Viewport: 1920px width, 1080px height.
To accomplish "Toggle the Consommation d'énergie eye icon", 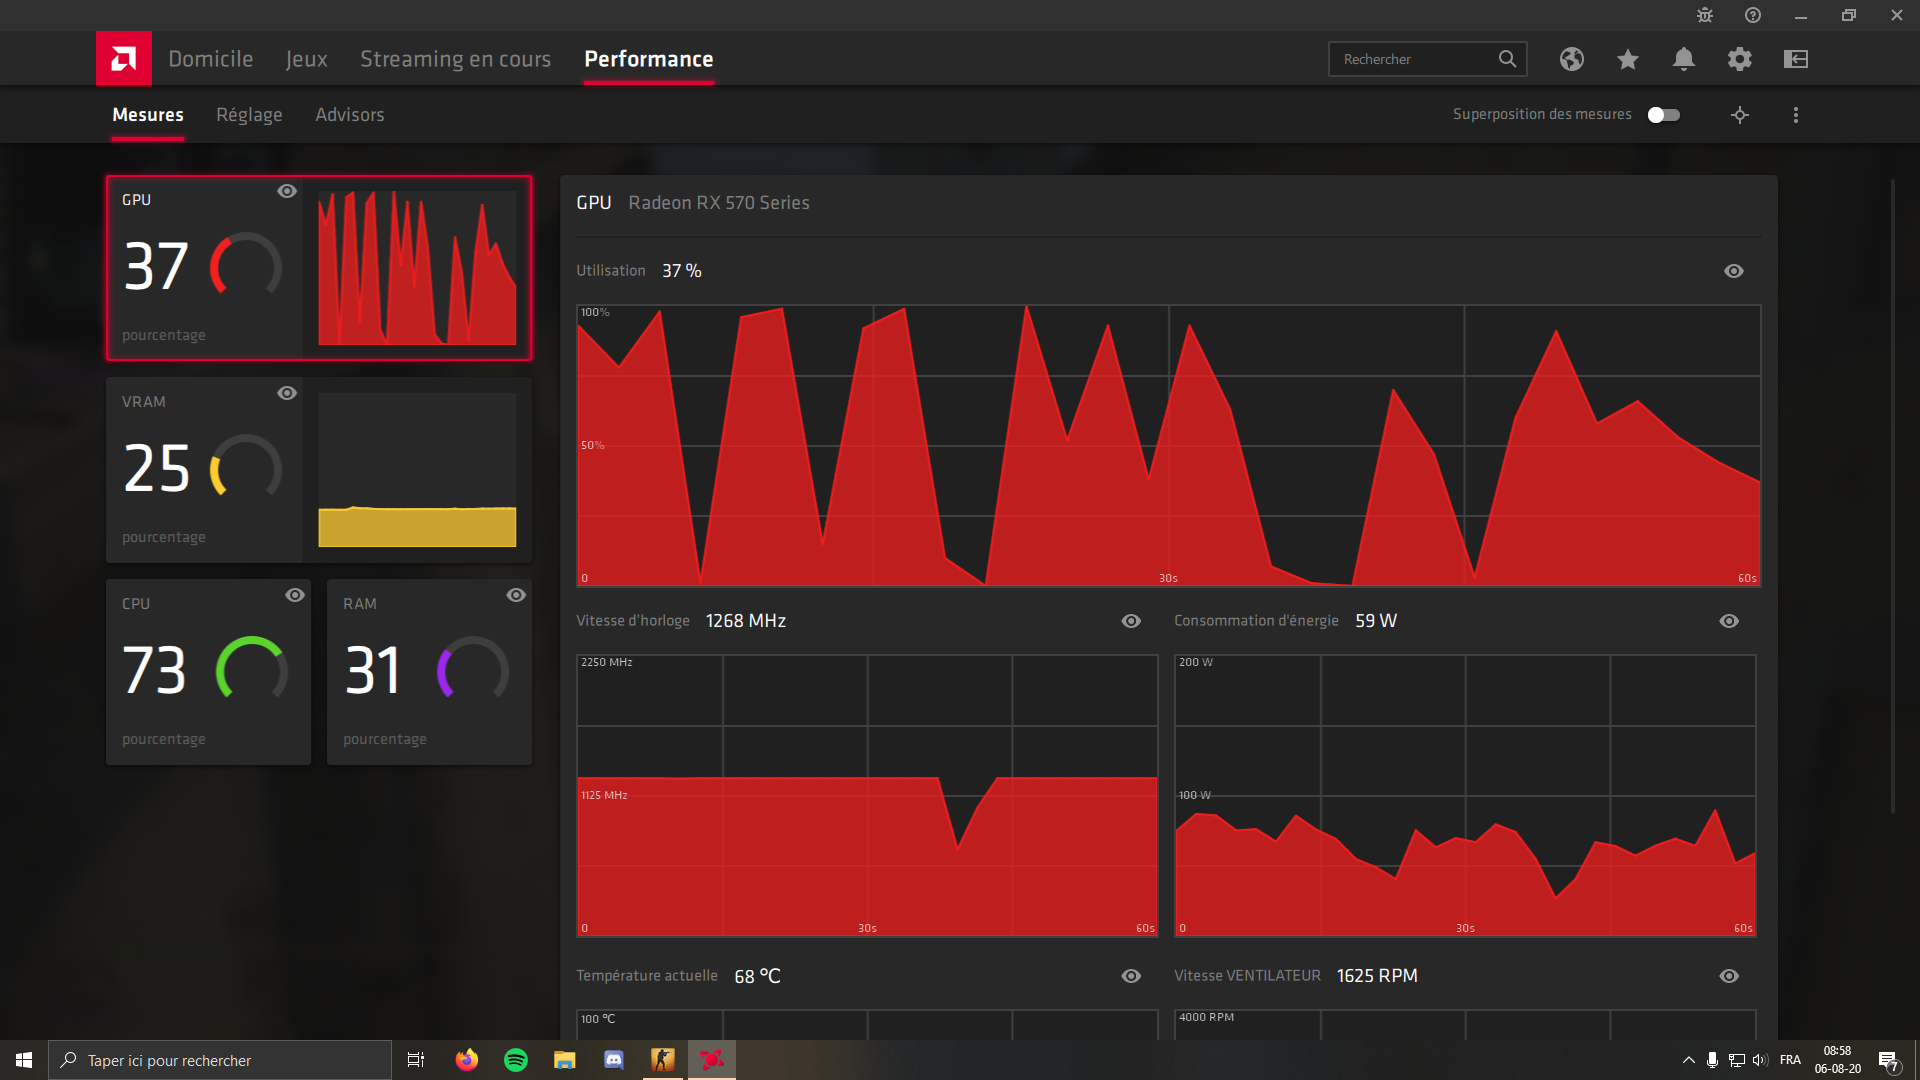I will tap(1729, 621).
